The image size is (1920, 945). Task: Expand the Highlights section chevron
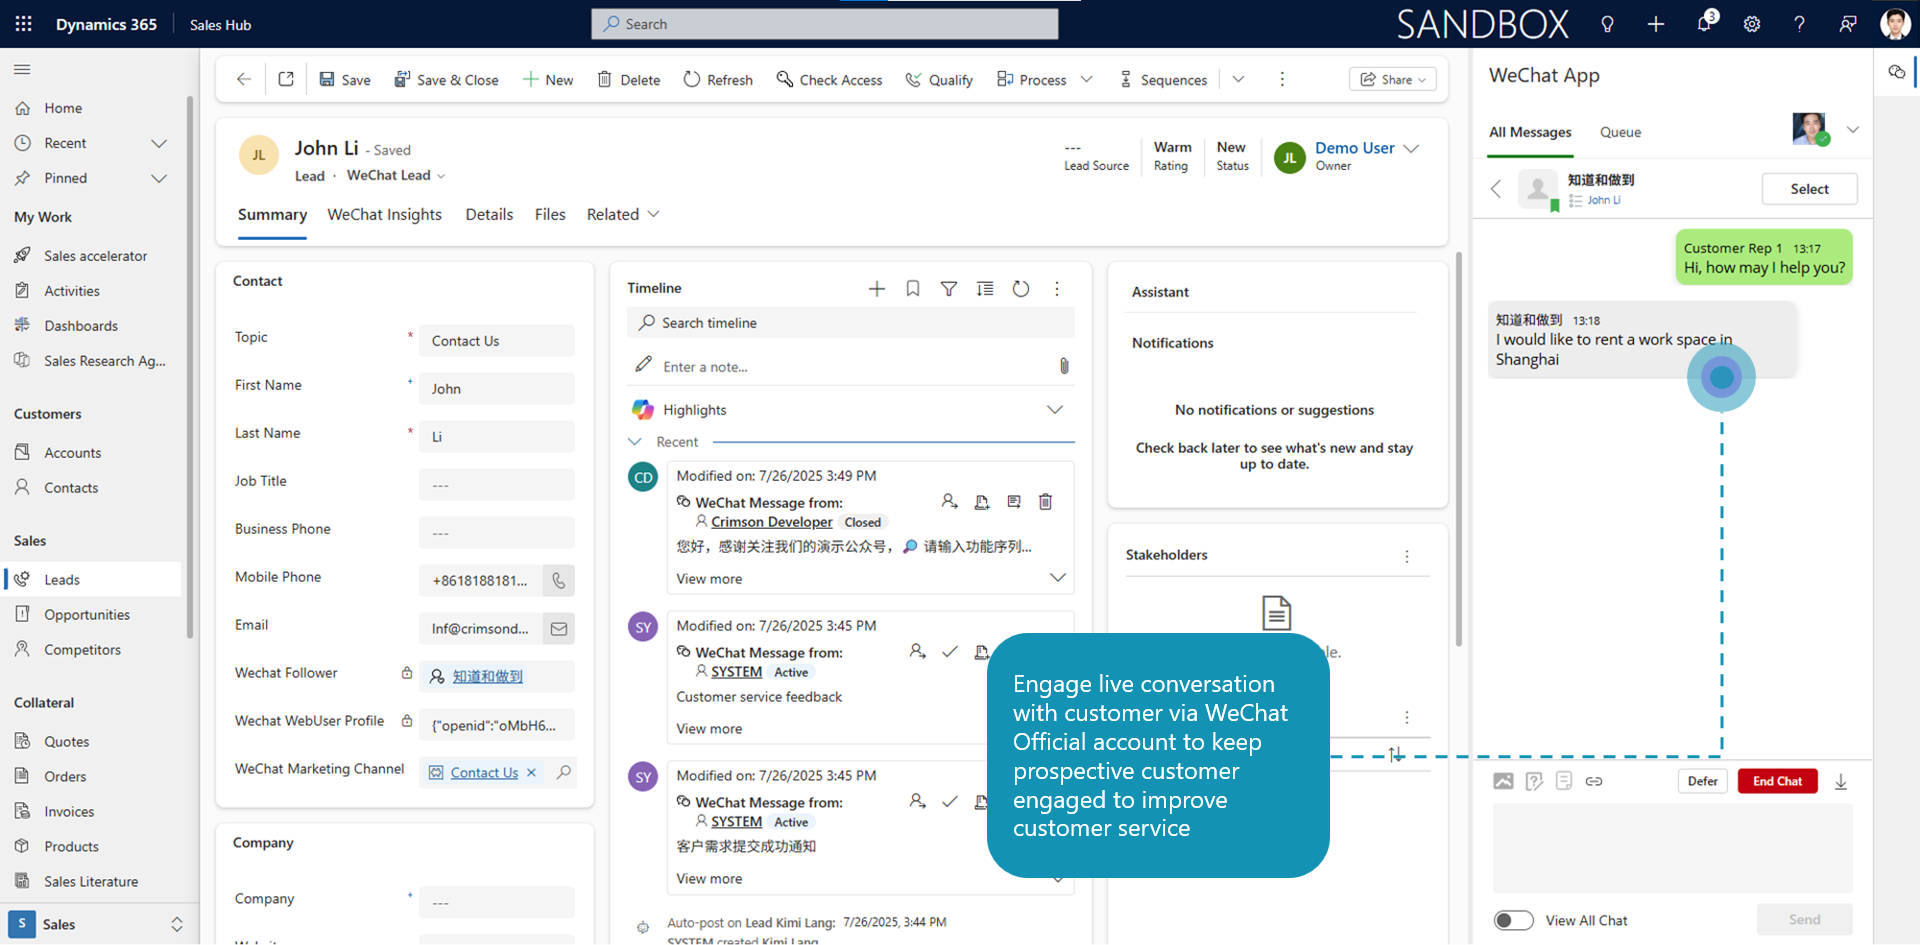1054,410
